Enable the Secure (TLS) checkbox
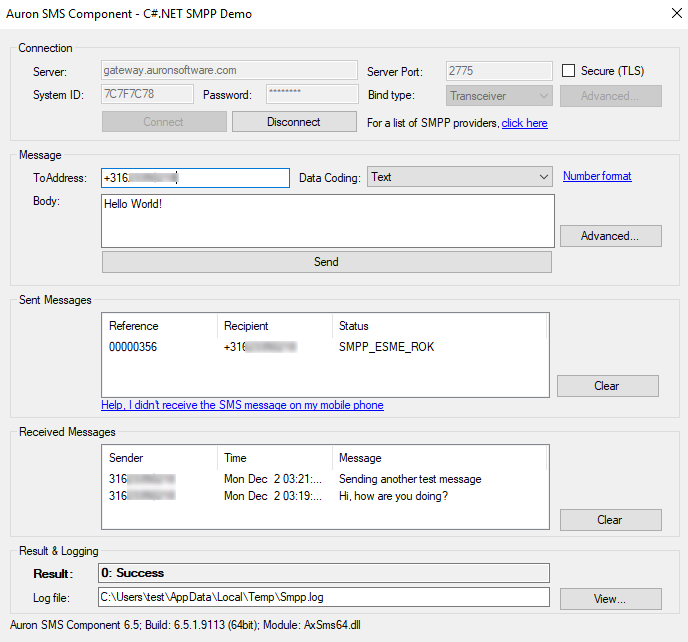688x642 pixels. pyautogui.click(x=569, y=71)
